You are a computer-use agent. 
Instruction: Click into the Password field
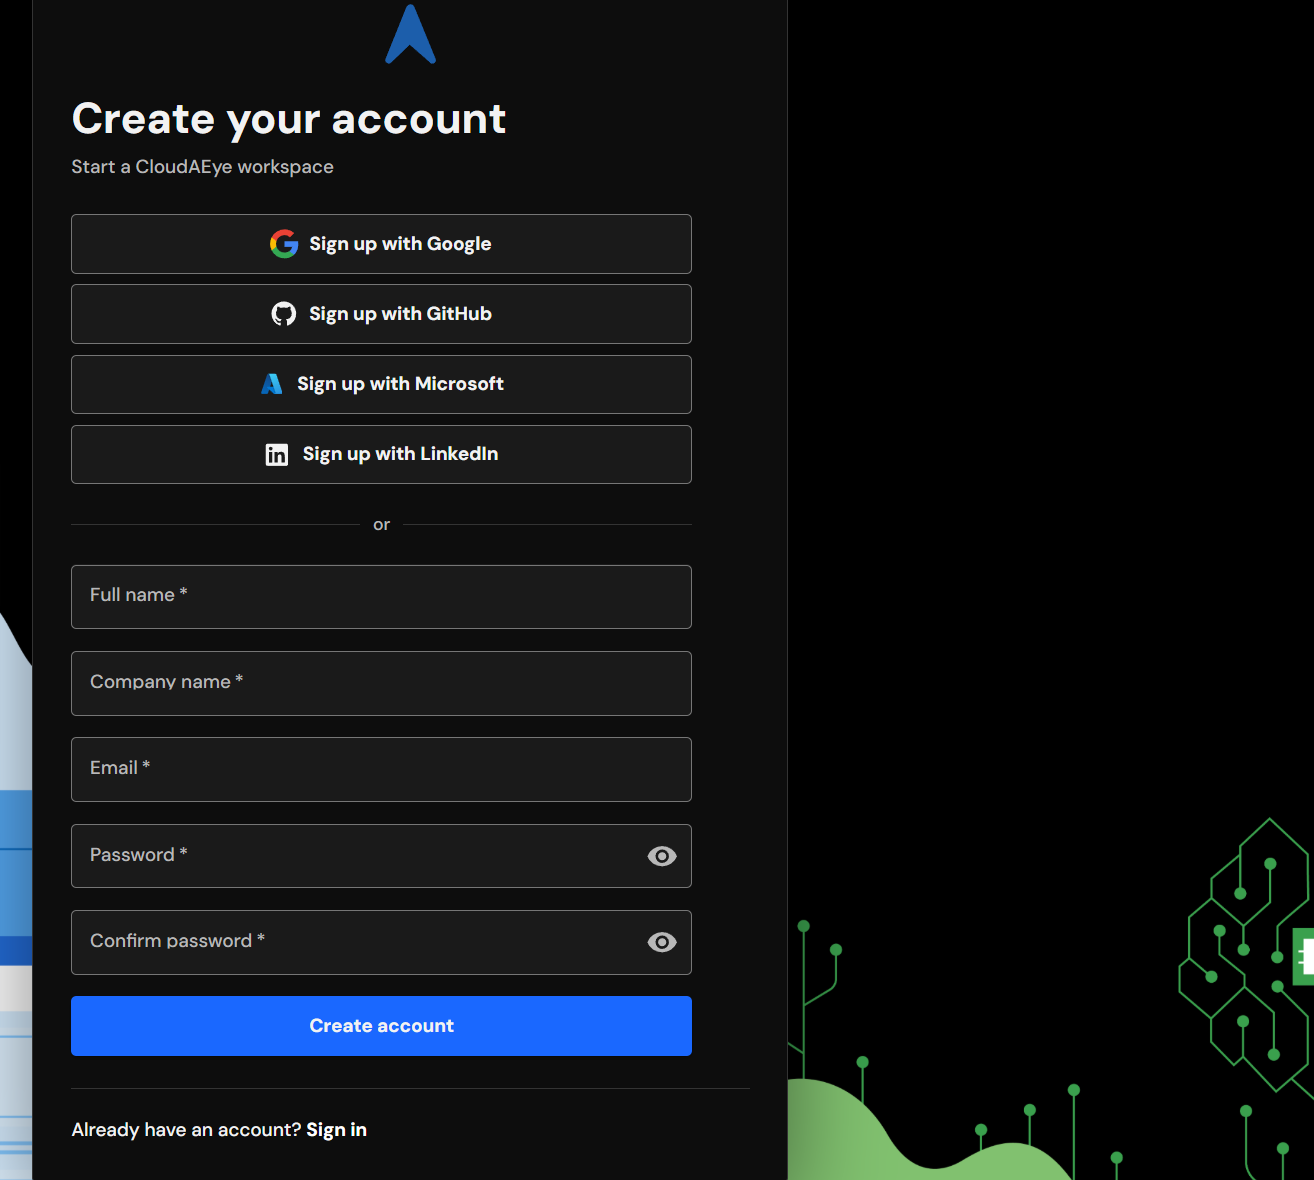point(381,856)
